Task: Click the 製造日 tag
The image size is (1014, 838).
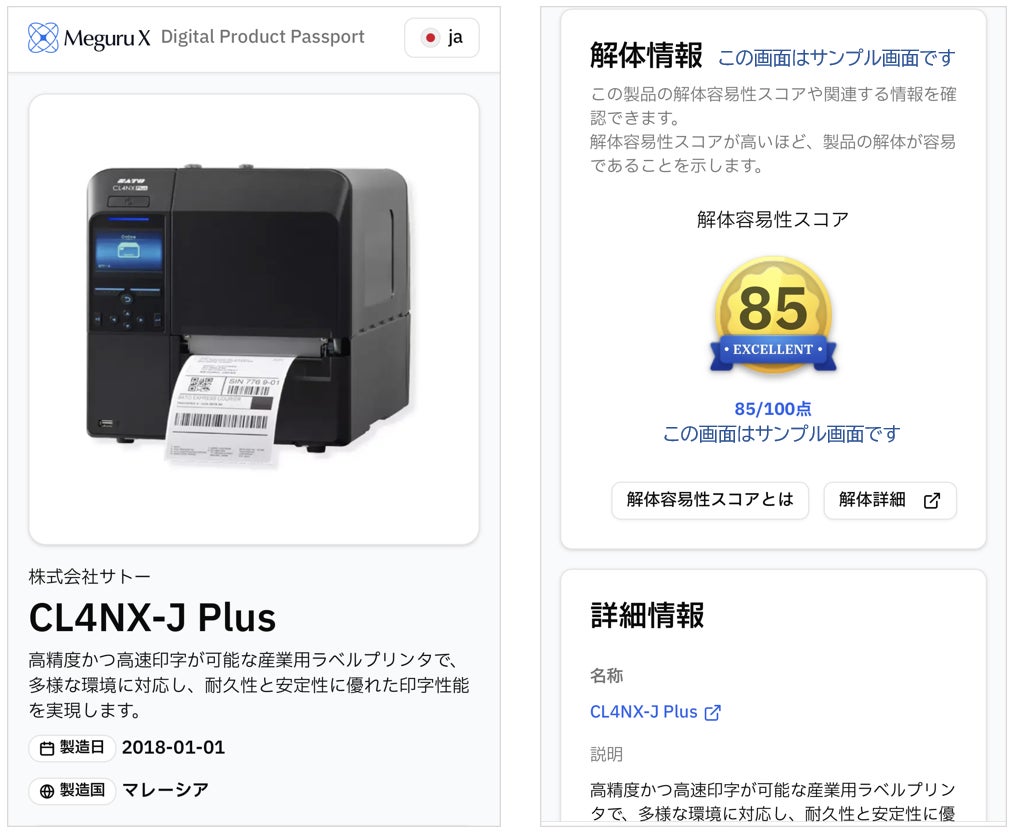Action: [x=72, y=748]
